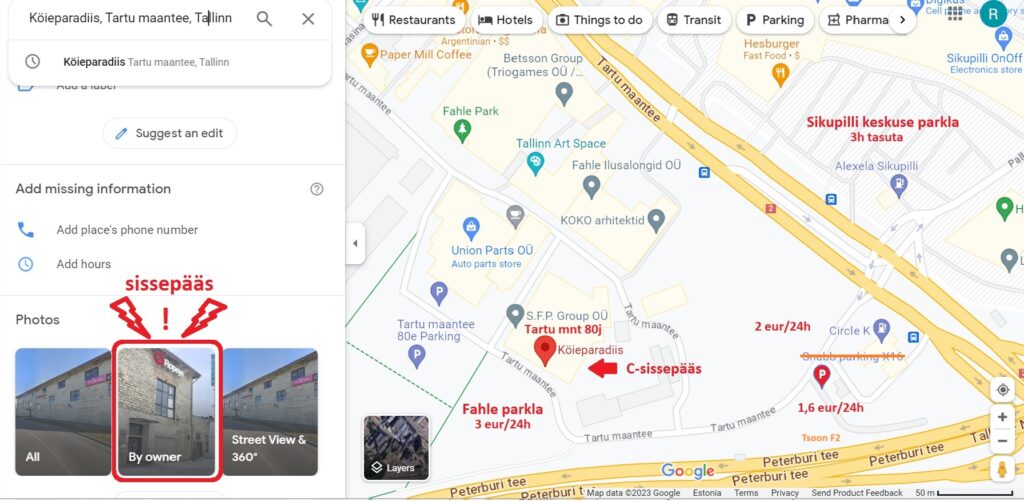Viewport: 1024px width, 501px height.
Task: Click Suggest an edit button
Action: click(170, 133)
